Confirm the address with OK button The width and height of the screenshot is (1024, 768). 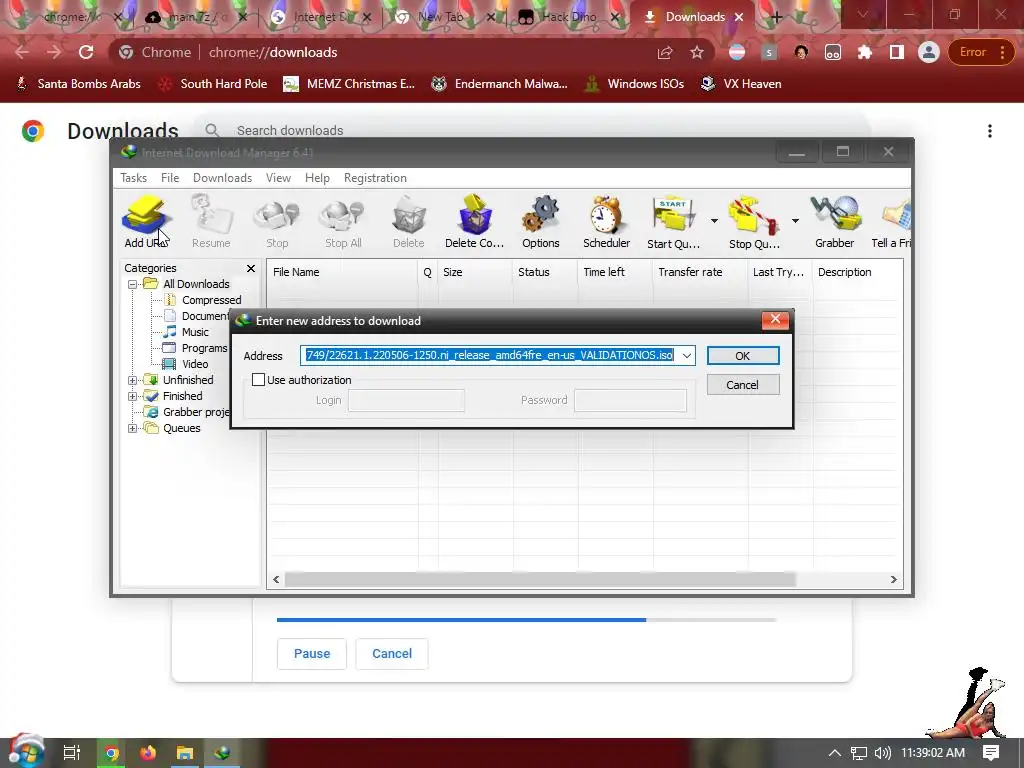click(x=743, y=356)
